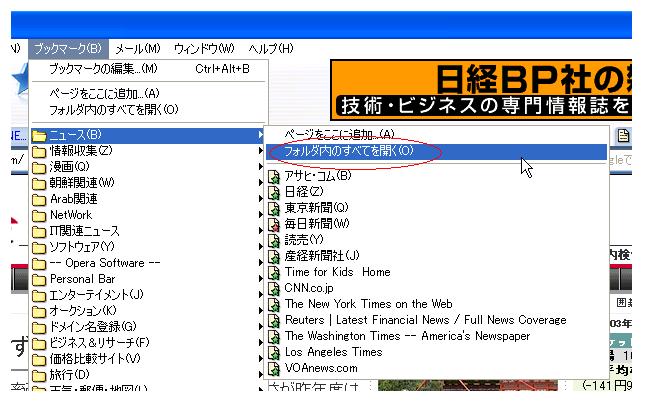Click the Personal Bar folder icon
The image size is (647, 403).
pos(39,280)
